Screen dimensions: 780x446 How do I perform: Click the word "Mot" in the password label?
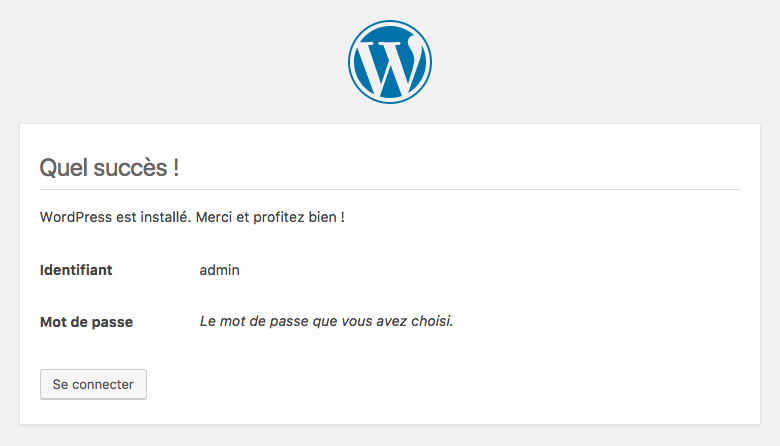point(53,322)
